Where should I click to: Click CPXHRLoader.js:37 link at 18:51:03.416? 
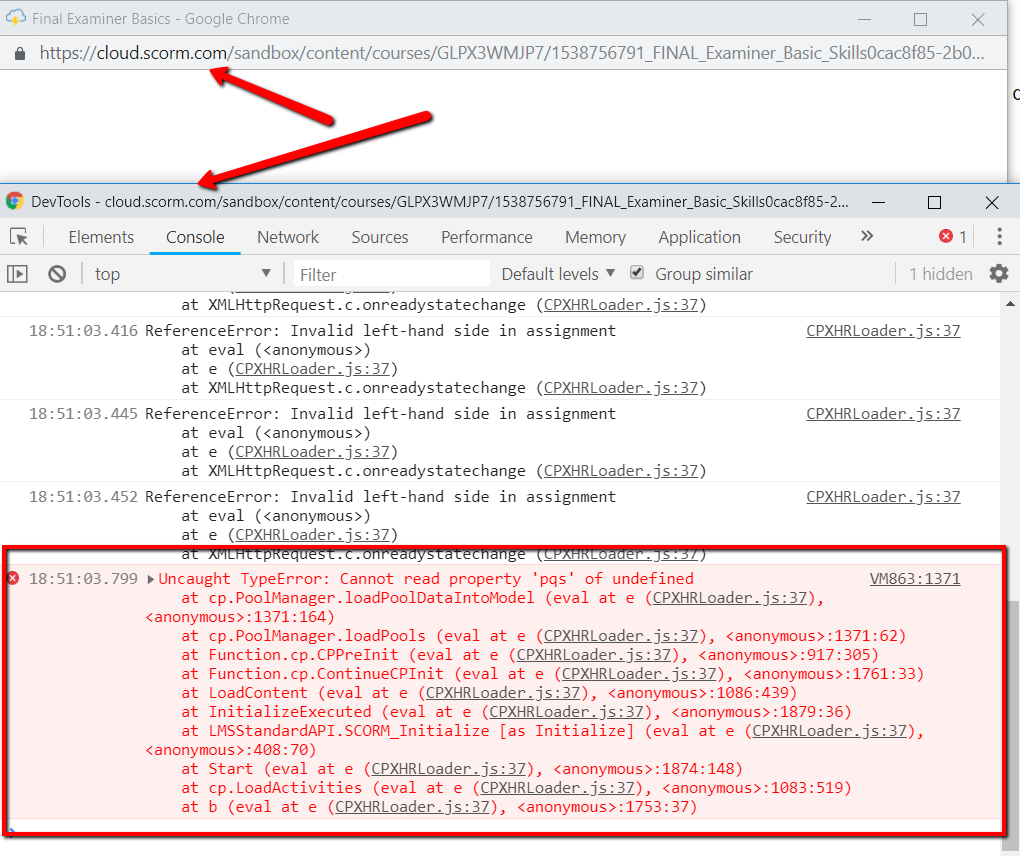(883, 331)
